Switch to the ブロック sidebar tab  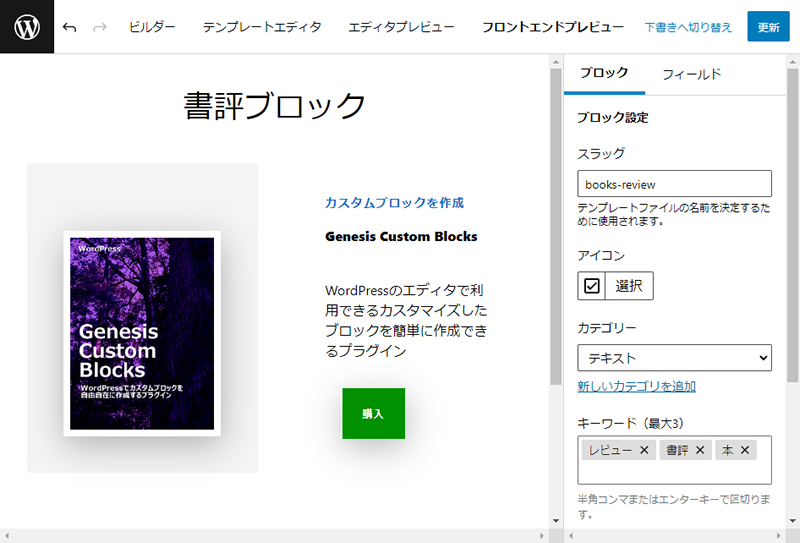[x=604, y=73]
